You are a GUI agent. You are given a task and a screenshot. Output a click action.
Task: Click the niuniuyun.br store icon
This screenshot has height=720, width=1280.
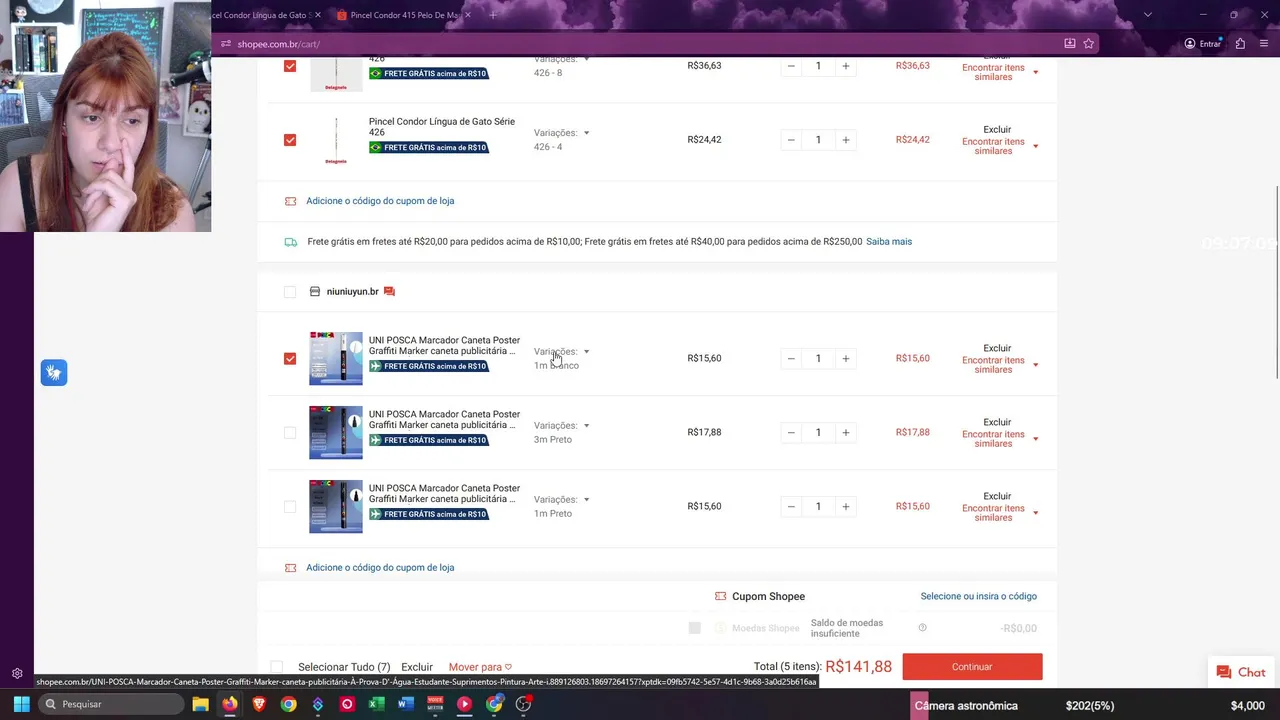pos(315,292)
